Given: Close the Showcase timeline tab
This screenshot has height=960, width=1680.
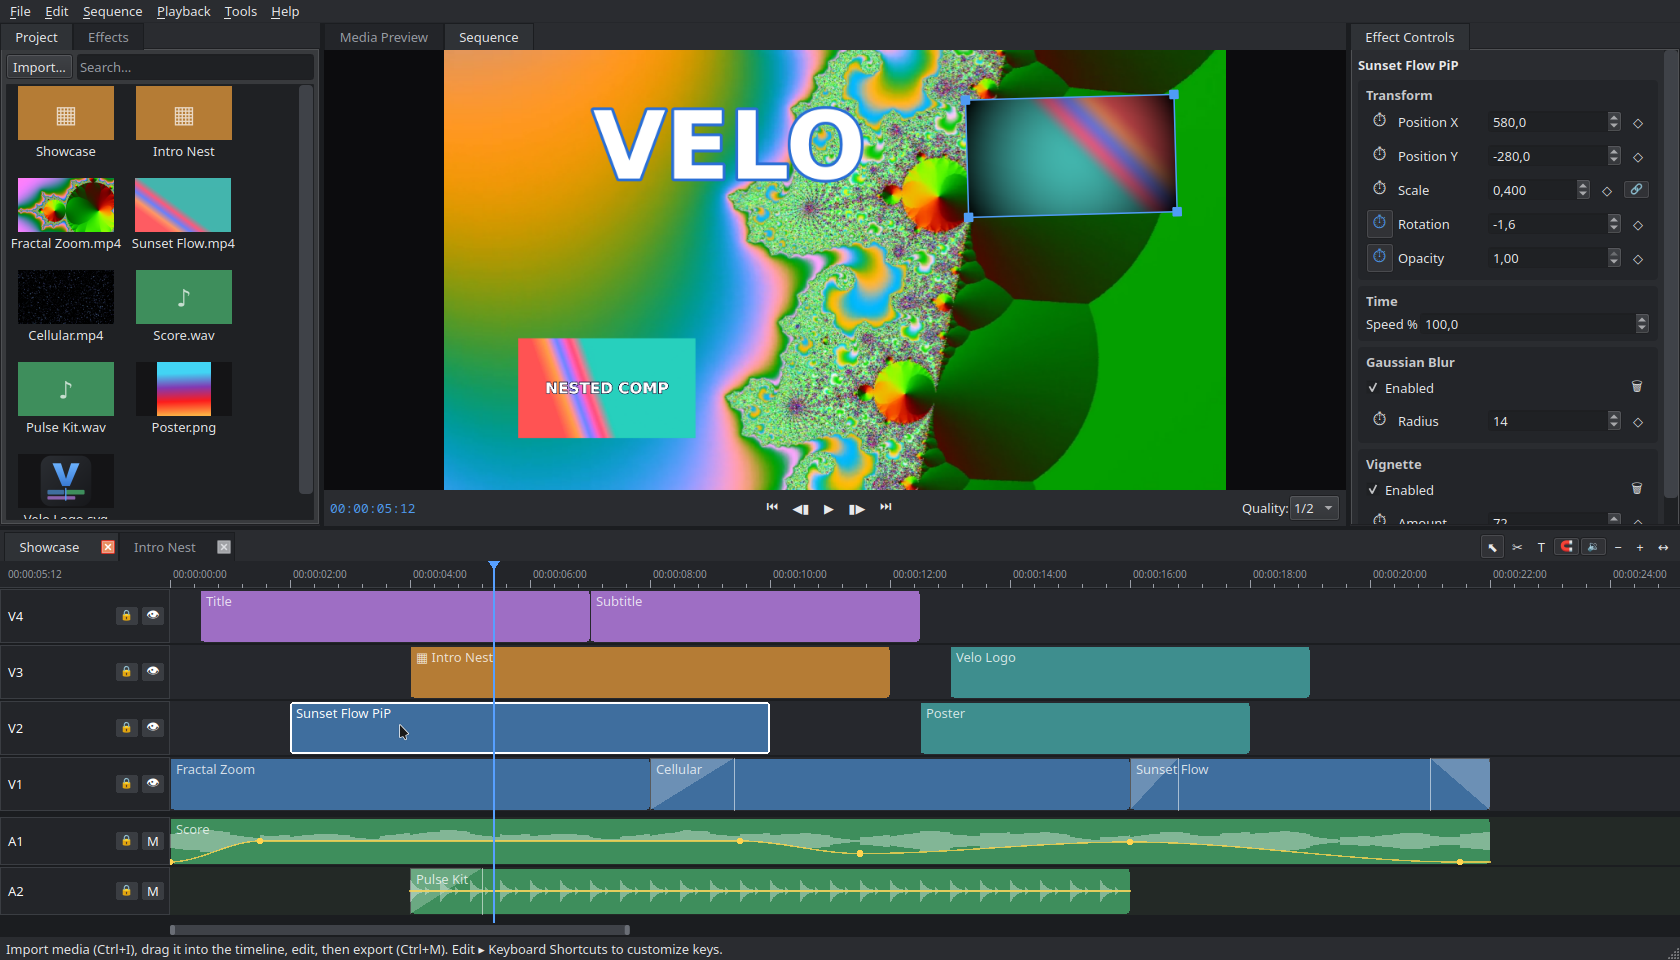Looking at the screenshot, I should point(108,547).
